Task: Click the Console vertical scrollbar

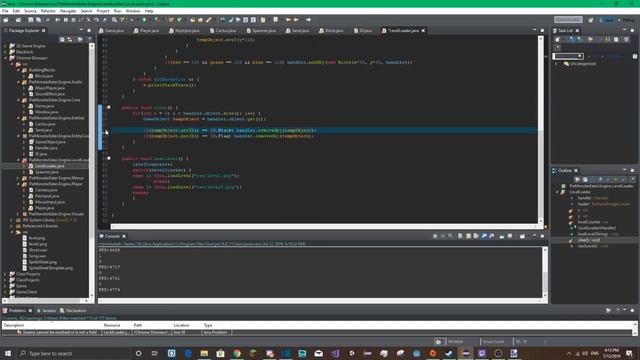Action: pos(545,272)
